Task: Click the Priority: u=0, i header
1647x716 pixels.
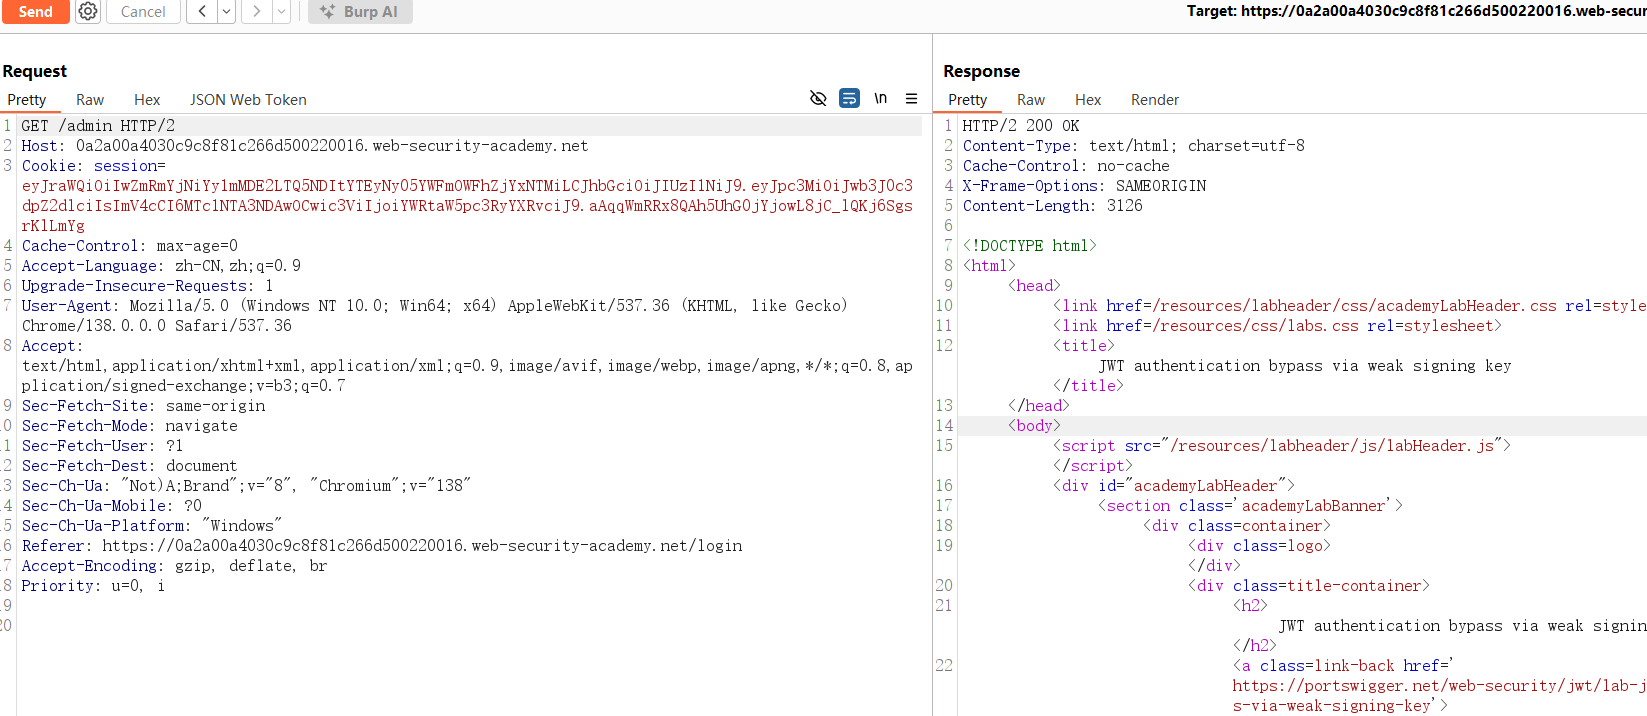Action: tap(93, 586)
